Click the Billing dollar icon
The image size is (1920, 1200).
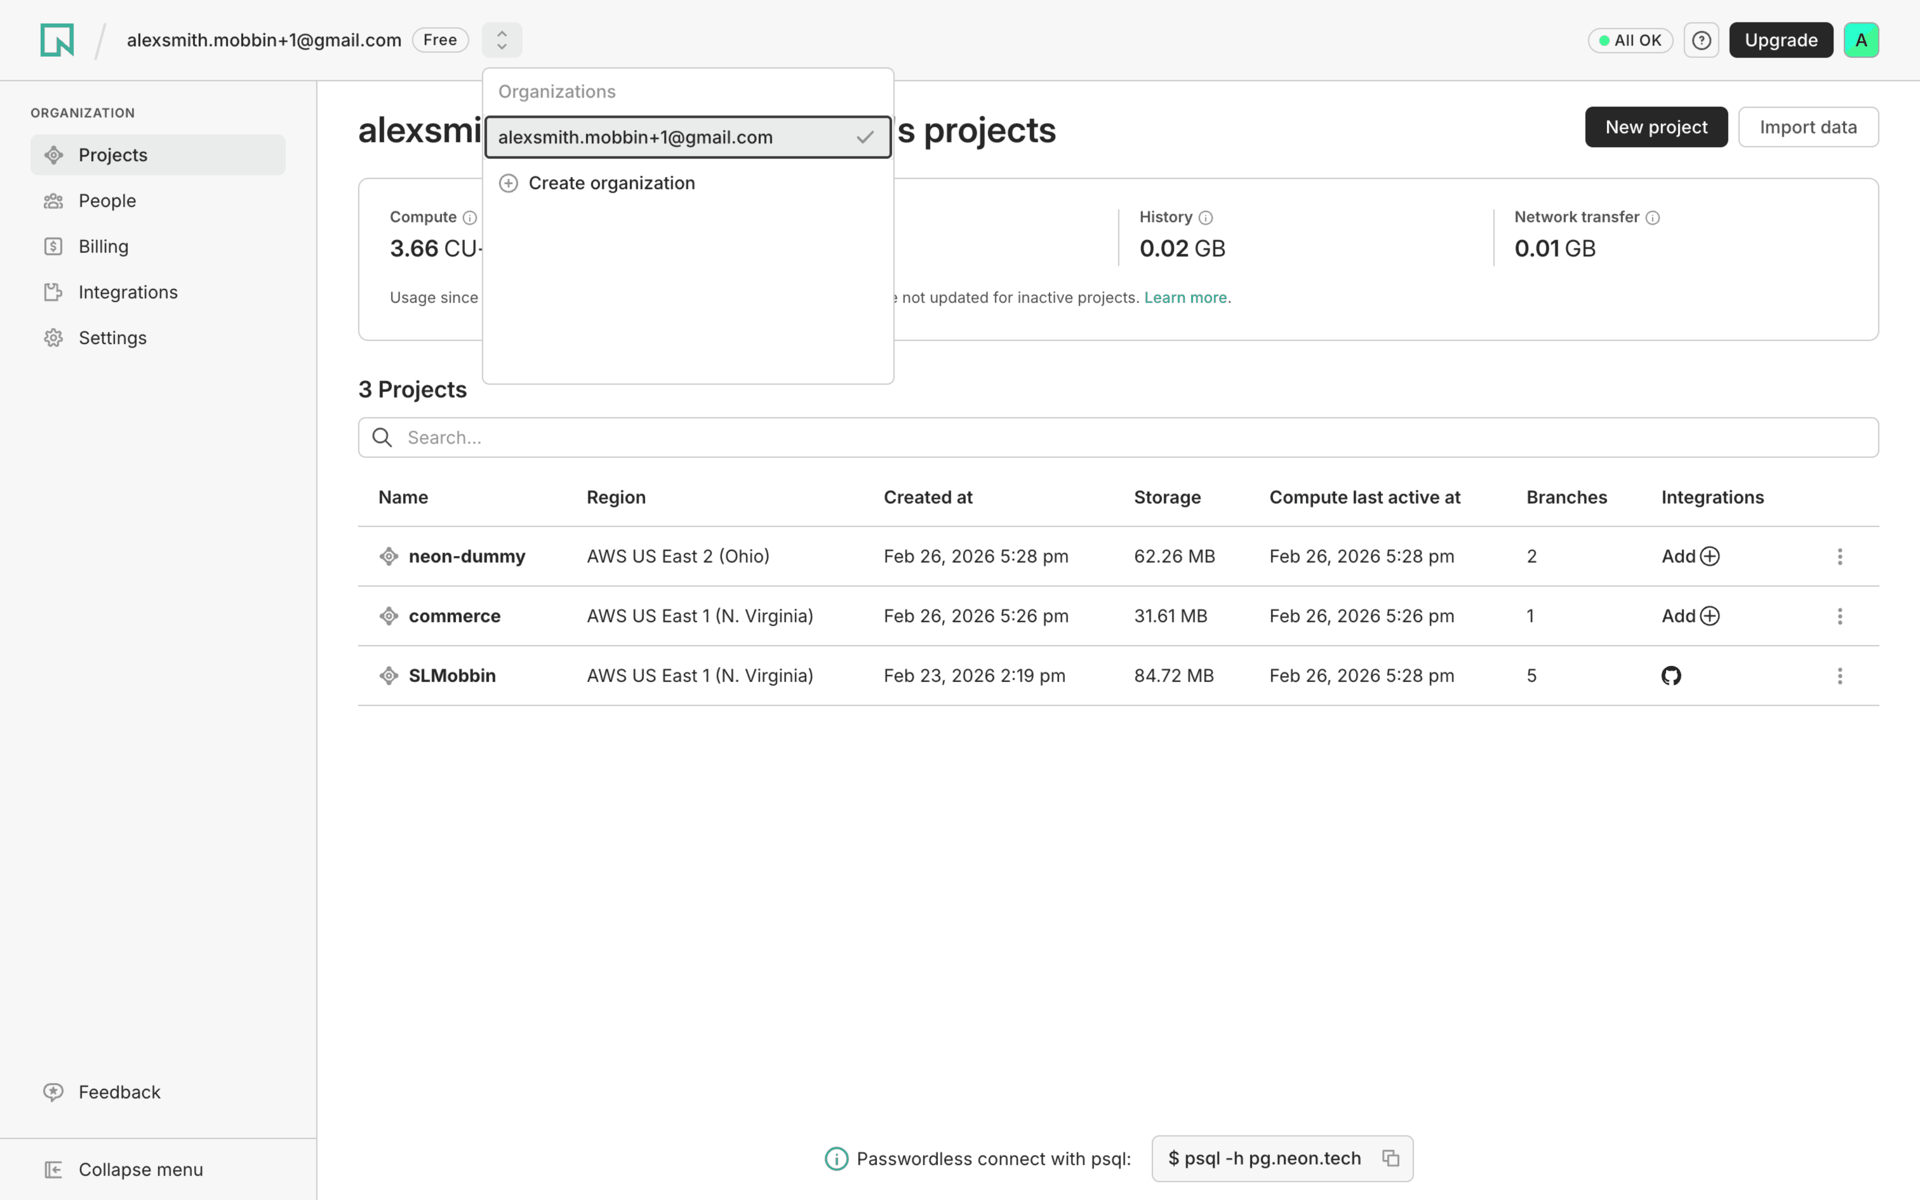(54, 246)
